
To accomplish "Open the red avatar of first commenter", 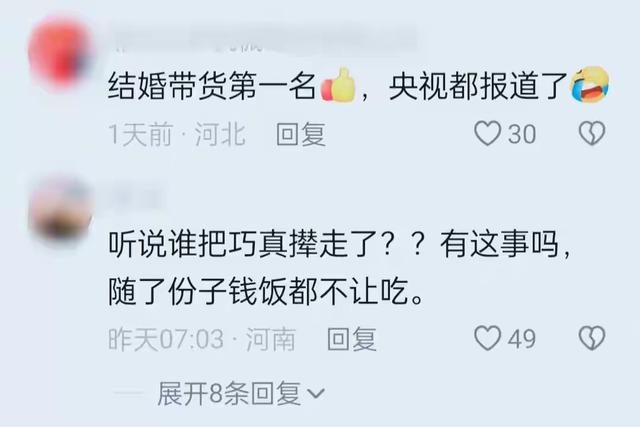I will click(x=61, y=52).
